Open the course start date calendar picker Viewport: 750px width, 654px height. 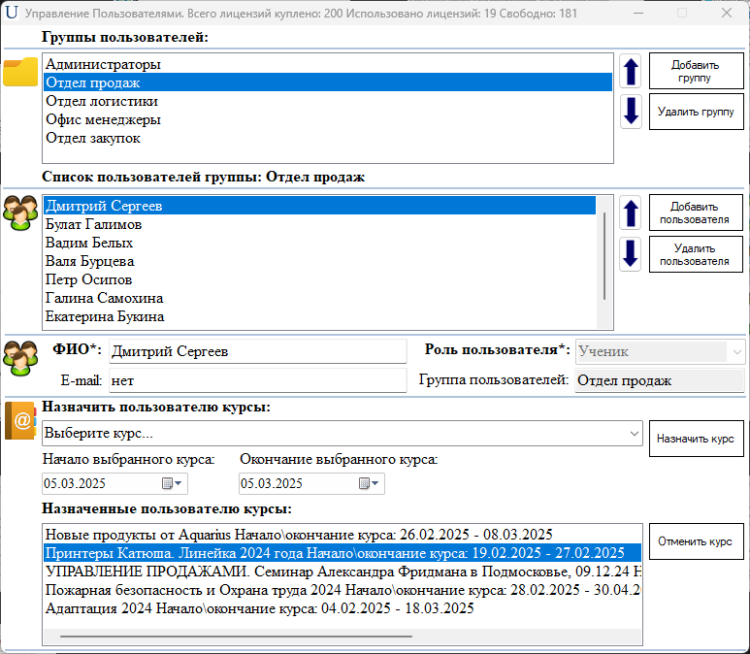(x=175, y=484)
